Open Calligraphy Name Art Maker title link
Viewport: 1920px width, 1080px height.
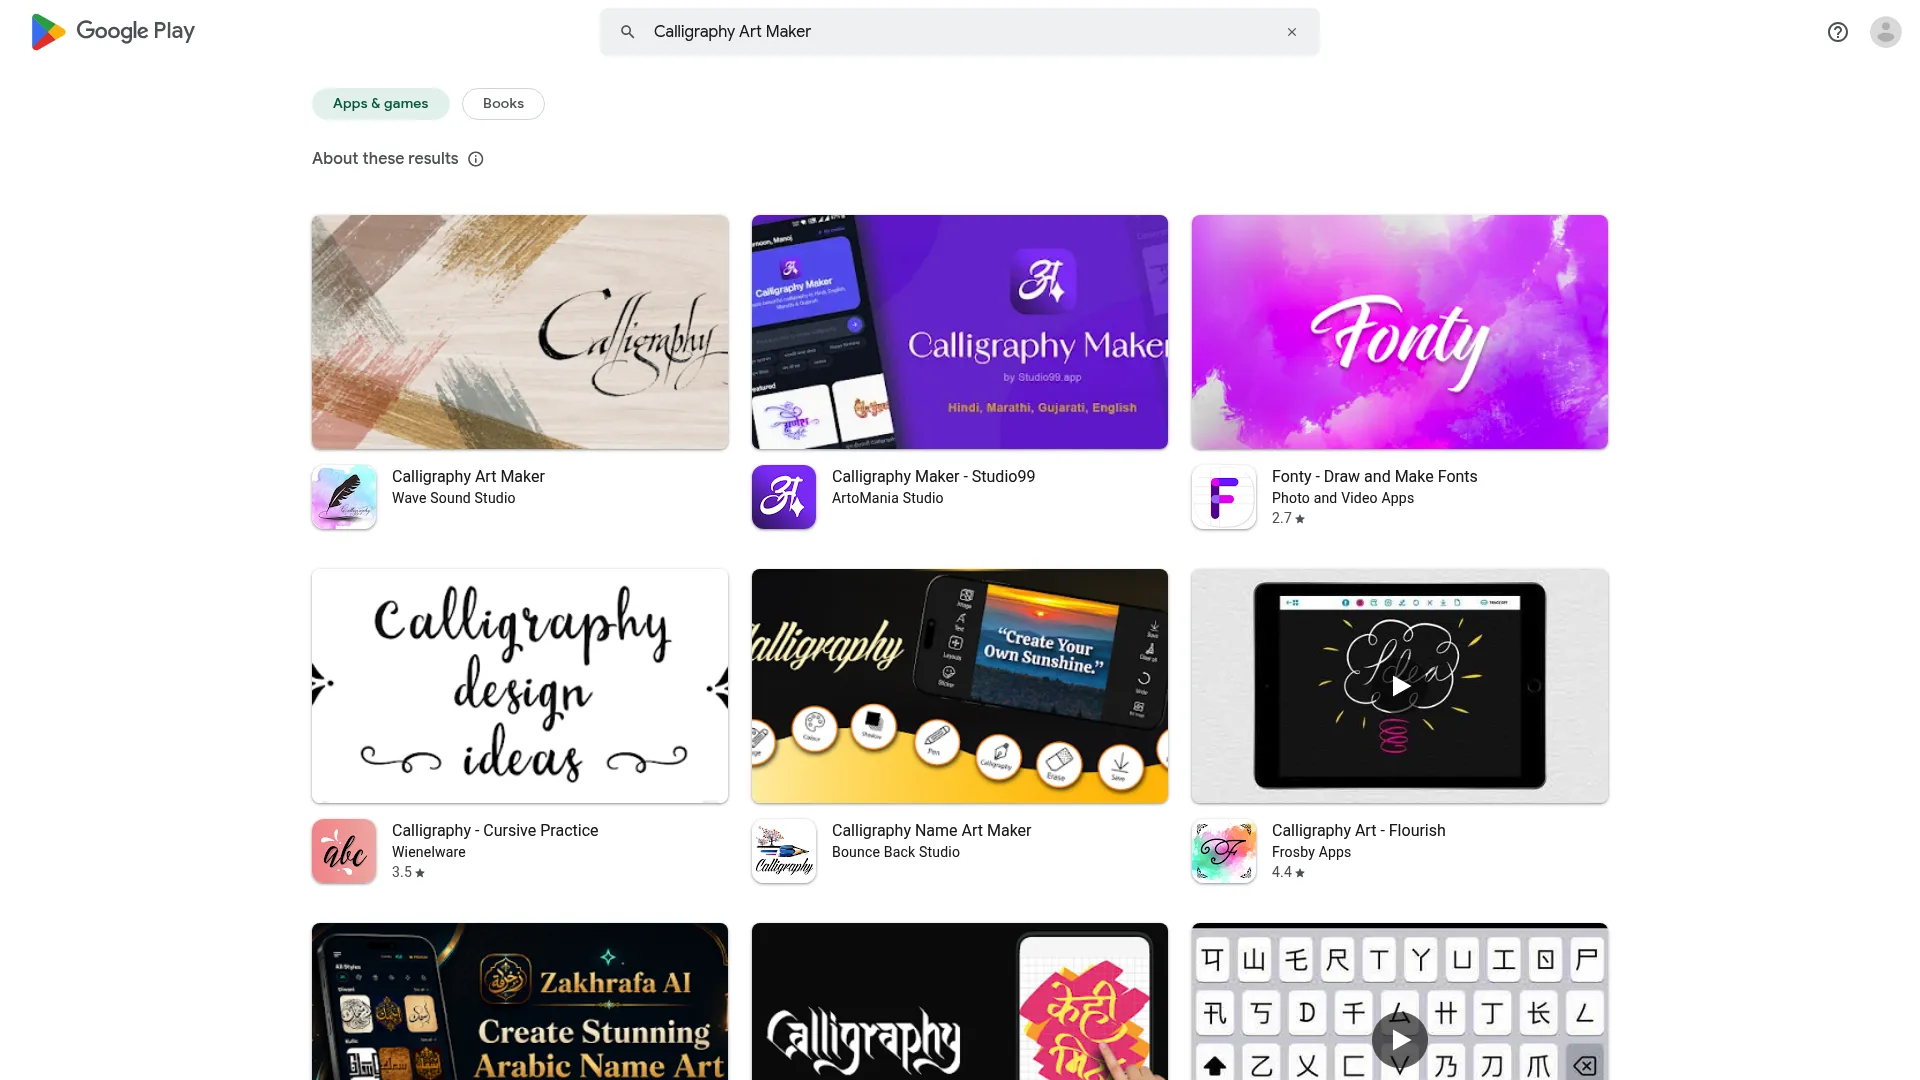tap(931, 831)
